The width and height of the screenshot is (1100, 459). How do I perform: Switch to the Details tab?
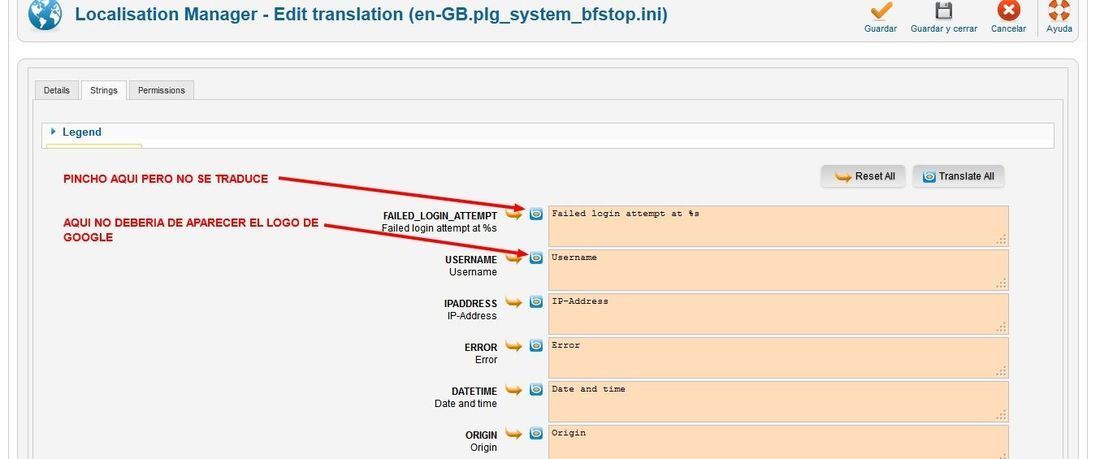pos(57,91)
